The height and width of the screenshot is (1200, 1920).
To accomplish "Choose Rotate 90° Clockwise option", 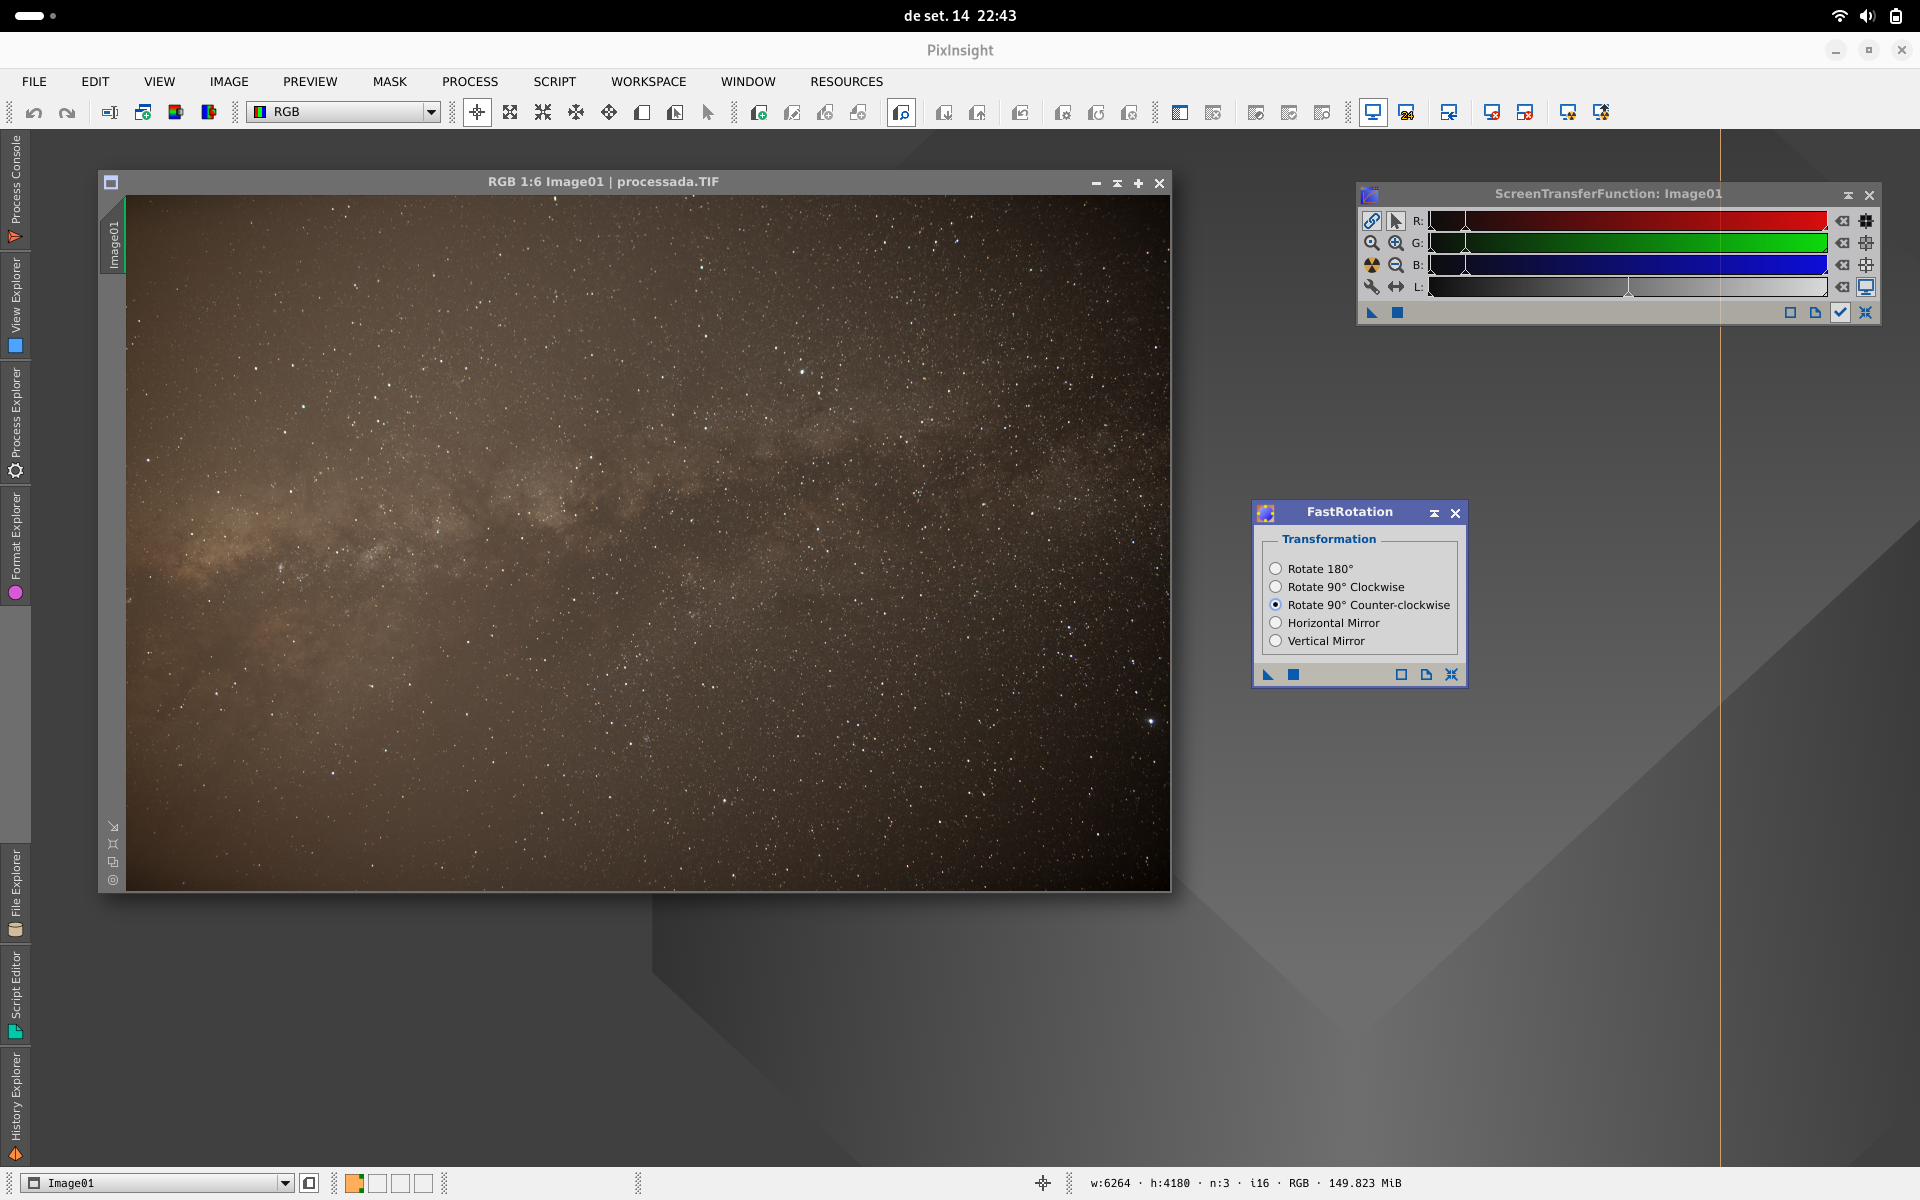I will pos(1276,587).
